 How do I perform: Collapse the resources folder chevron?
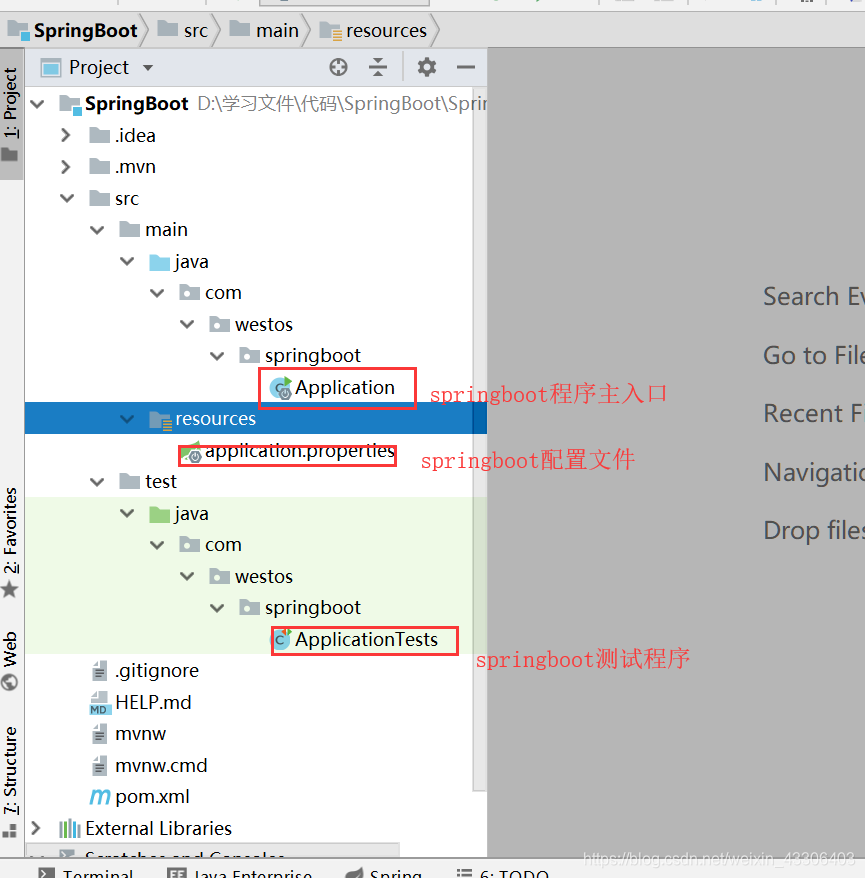(128, 419)
